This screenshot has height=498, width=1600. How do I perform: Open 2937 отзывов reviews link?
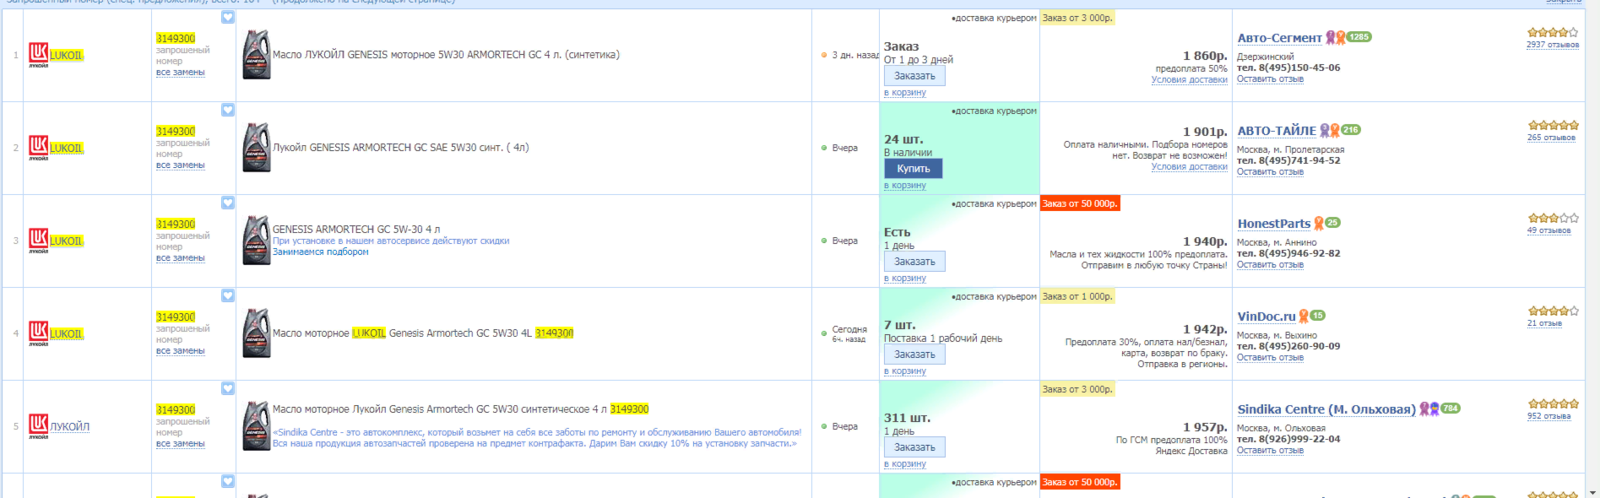pos(1553,45)
